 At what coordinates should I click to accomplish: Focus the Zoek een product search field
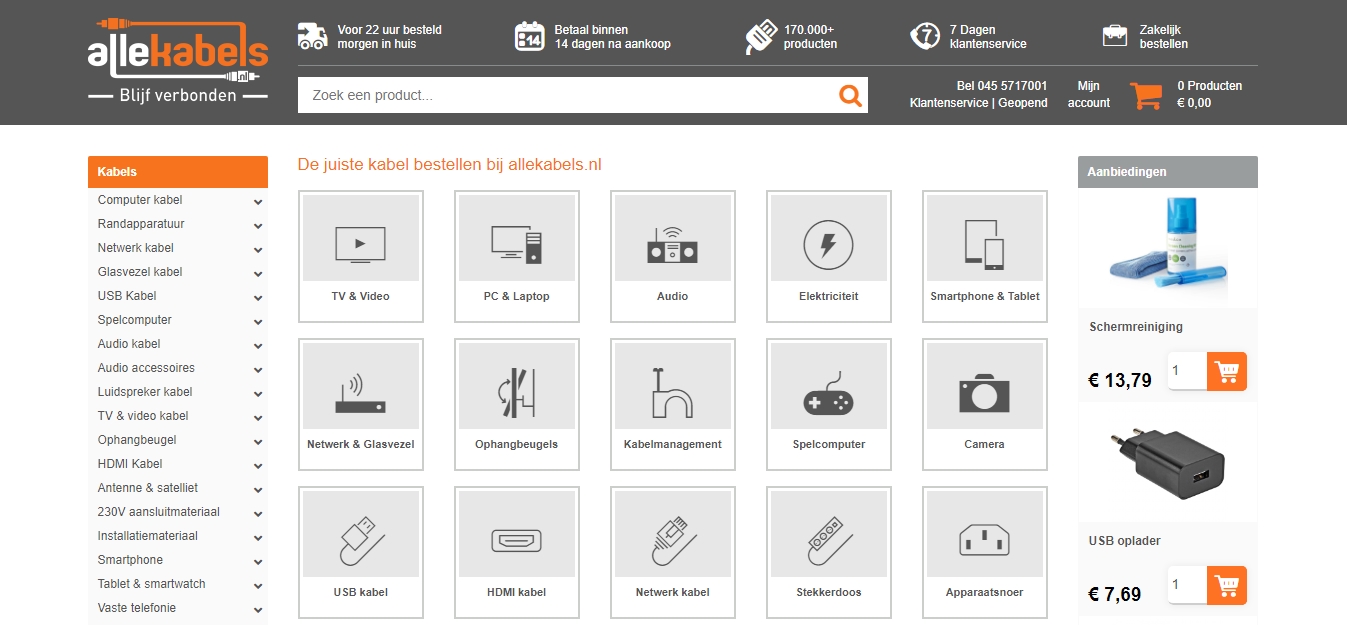click(568, 95)
